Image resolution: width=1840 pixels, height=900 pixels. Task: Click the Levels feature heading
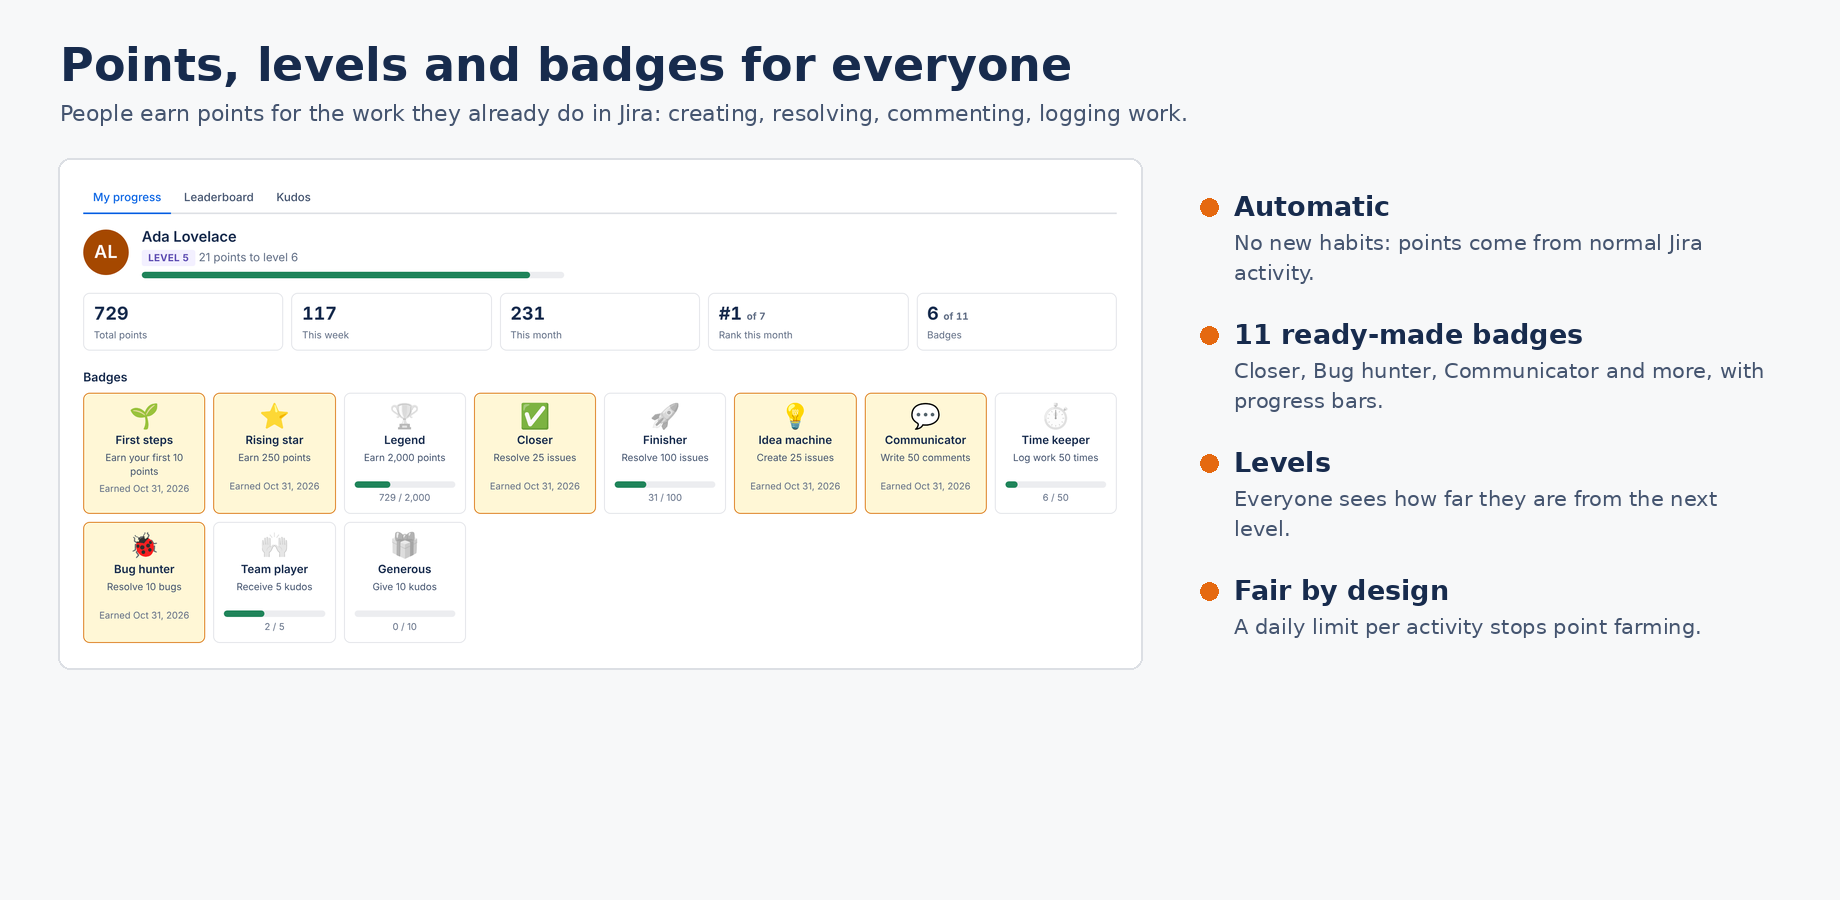click(x=1282, y=463)
